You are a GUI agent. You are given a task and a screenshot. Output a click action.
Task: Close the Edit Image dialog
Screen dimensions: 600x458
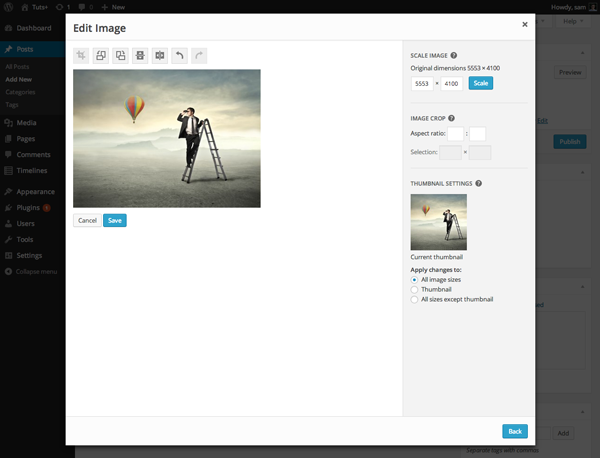(x=525, y=24)
